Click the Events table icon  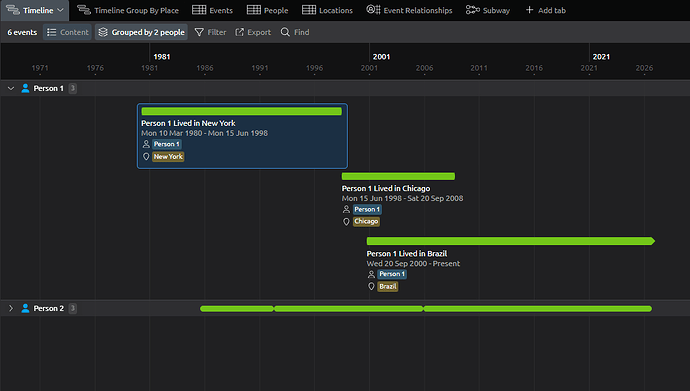199,10
